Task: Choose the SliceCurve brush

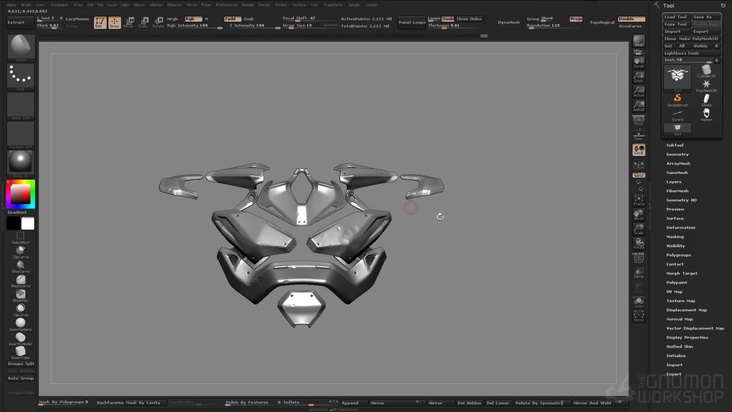Action: pyautogui.click(x=21, y=266)
